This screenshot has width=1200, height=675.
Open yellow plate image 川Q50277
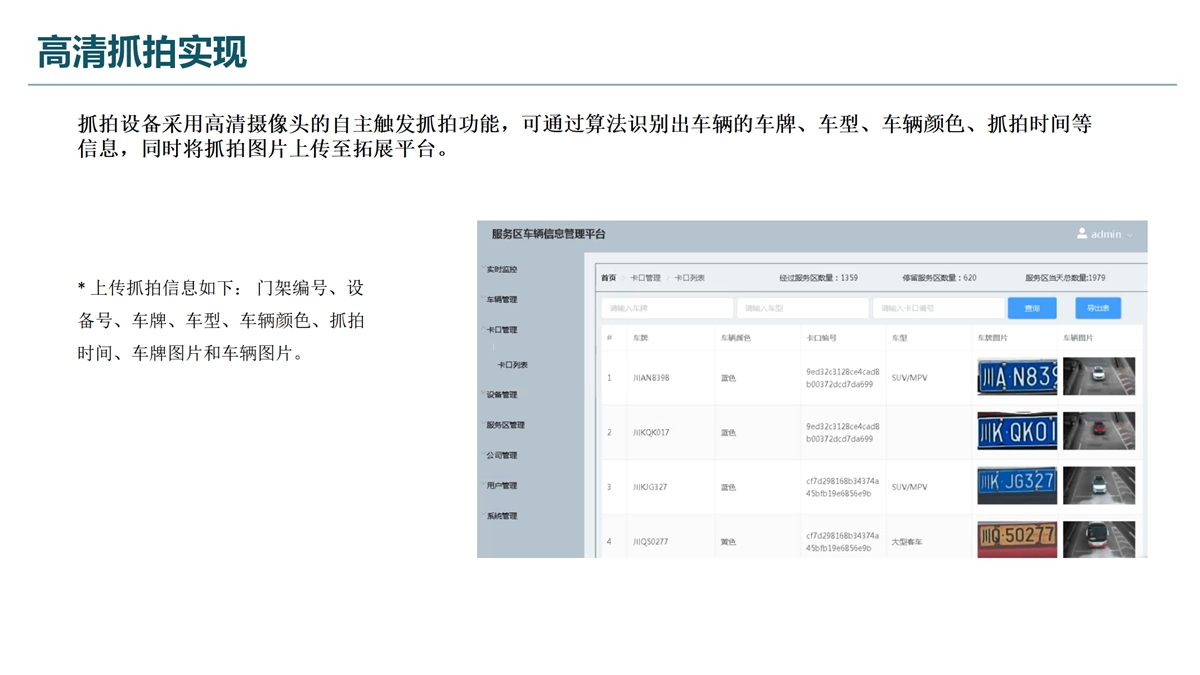(x=1016, y=540)
